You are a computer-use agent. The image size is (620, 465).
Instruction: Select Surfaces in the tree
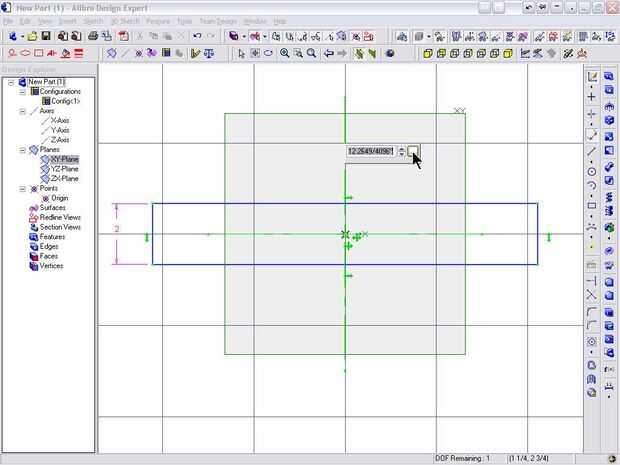53,208
